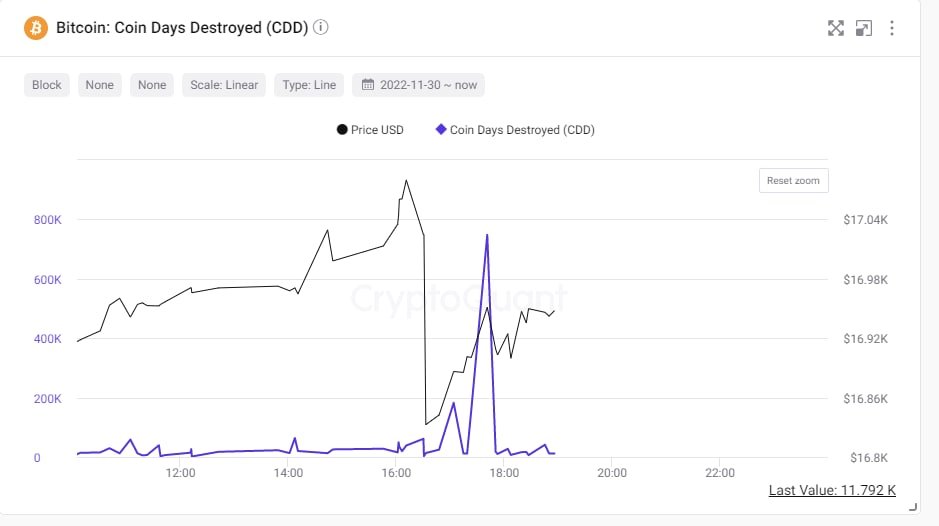This screenshot has height=526, width=939.
Task: Change the Scale: Linear setting
Action: click(x=224, y=85)
